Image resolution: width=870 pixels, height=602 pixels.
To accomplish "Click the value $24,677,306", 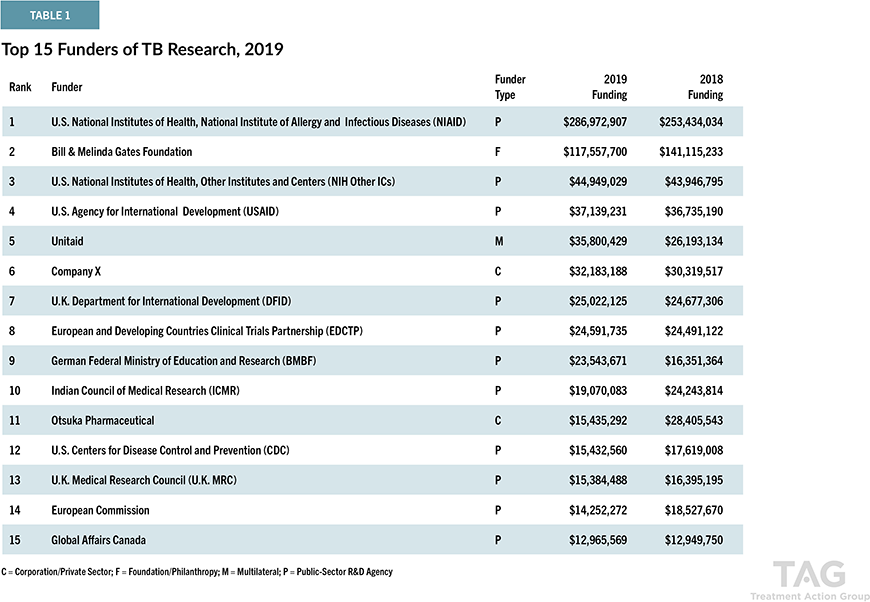I will pos(694,301).
